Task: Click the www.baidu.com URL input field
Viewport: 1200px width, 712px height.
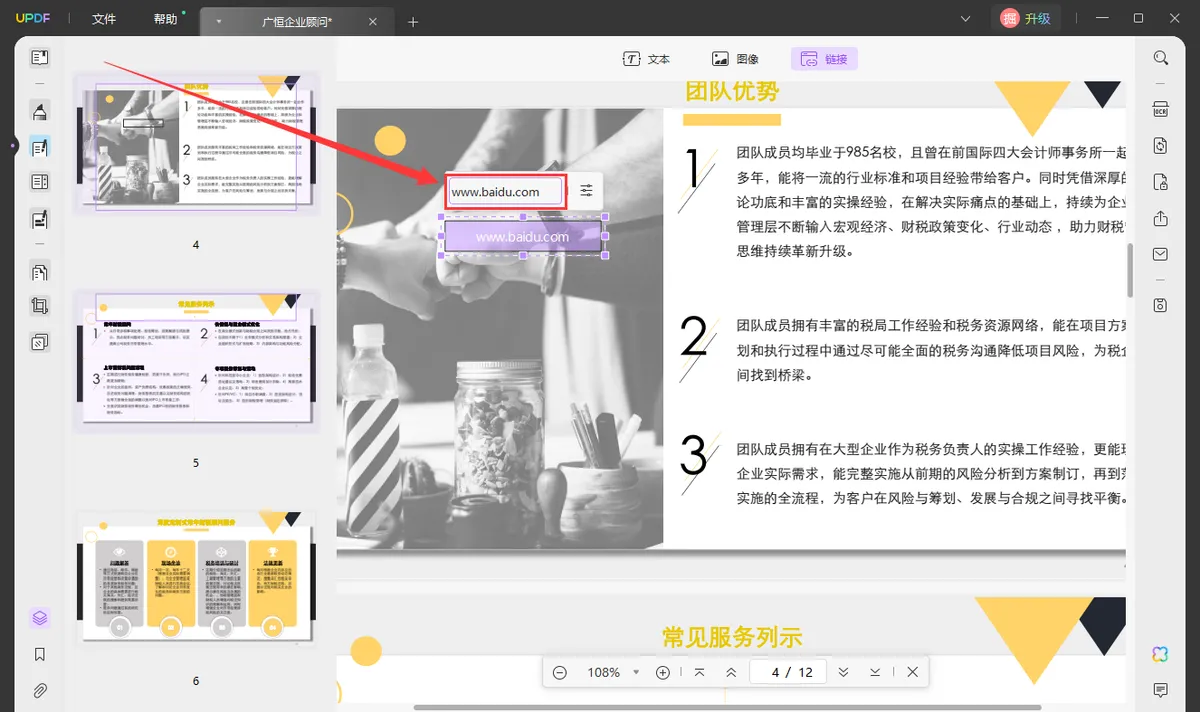Action: tap(505, 192)
